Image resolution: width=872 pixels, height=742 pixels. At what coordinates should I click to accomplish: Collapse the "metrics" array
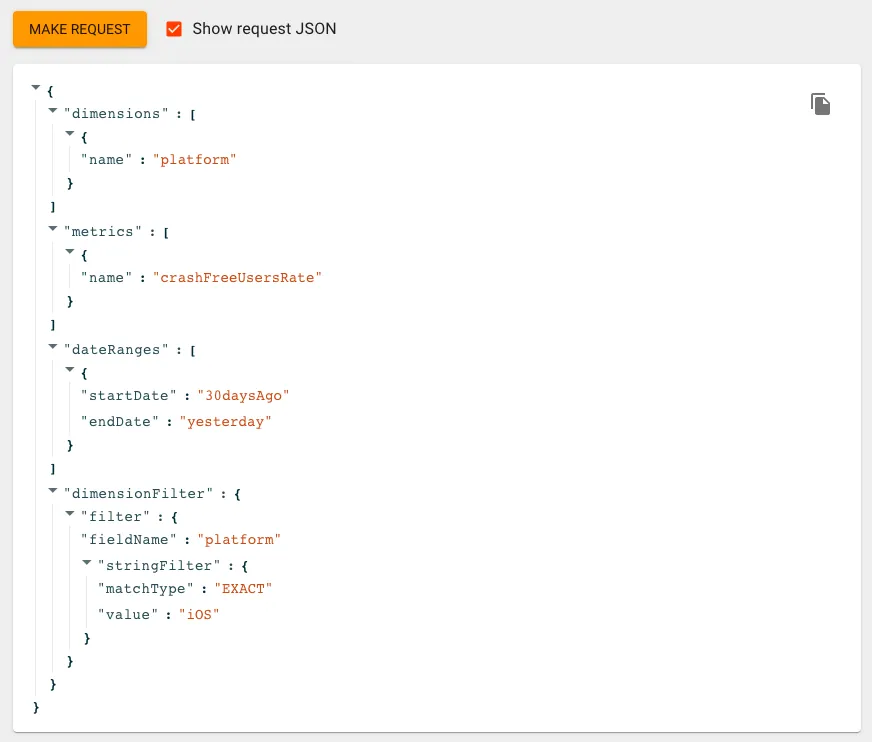(54, 230)
